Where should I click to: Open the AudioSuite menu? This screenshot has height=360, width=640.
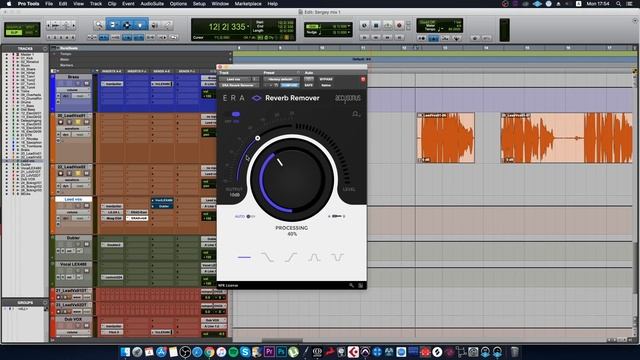coord(152,4)
